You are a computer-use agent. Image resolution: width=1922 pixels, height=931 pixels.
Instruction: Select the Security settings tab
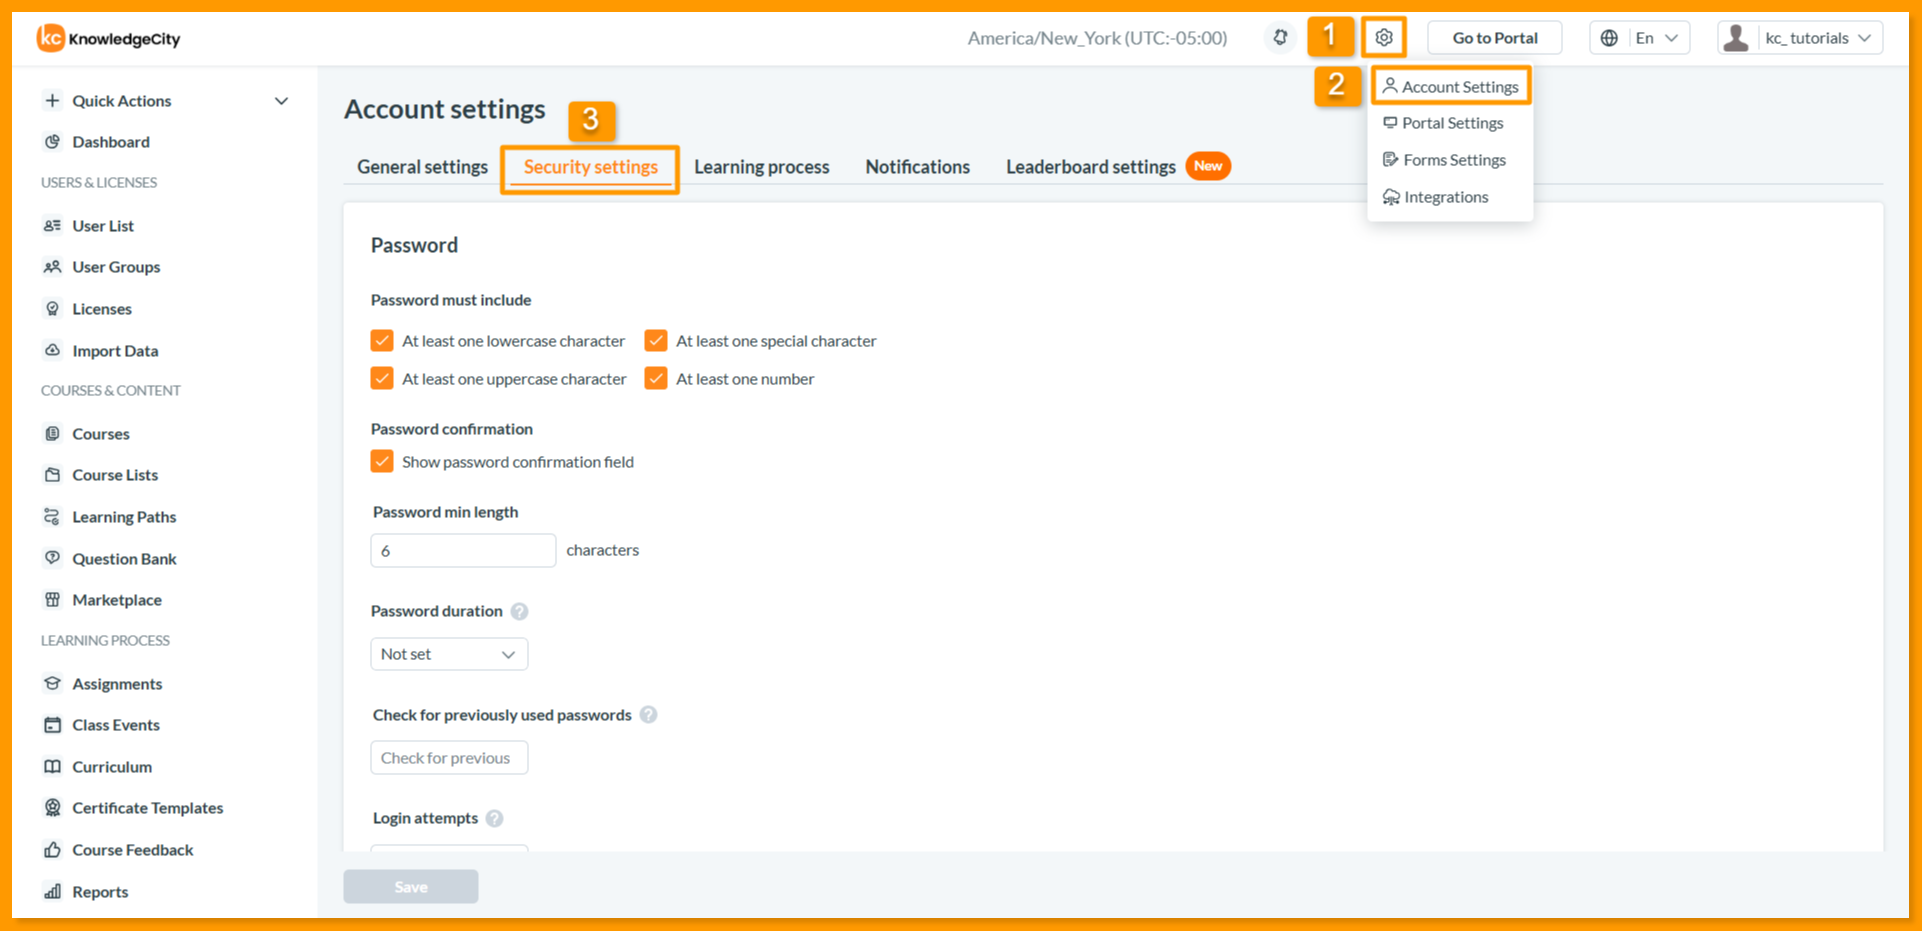point(591,167)
